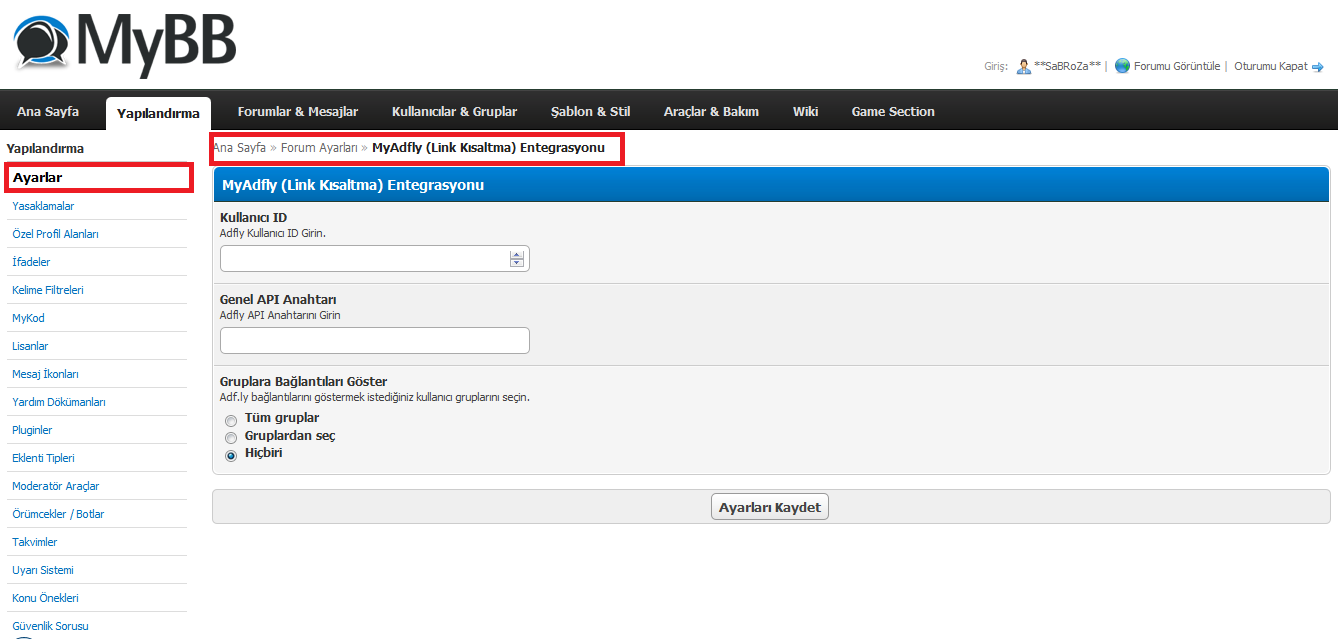Screen dimensions: 1338x639
Task: Click the Ana Sayfa breadcrumb link
Action: (x=240, y=147)
